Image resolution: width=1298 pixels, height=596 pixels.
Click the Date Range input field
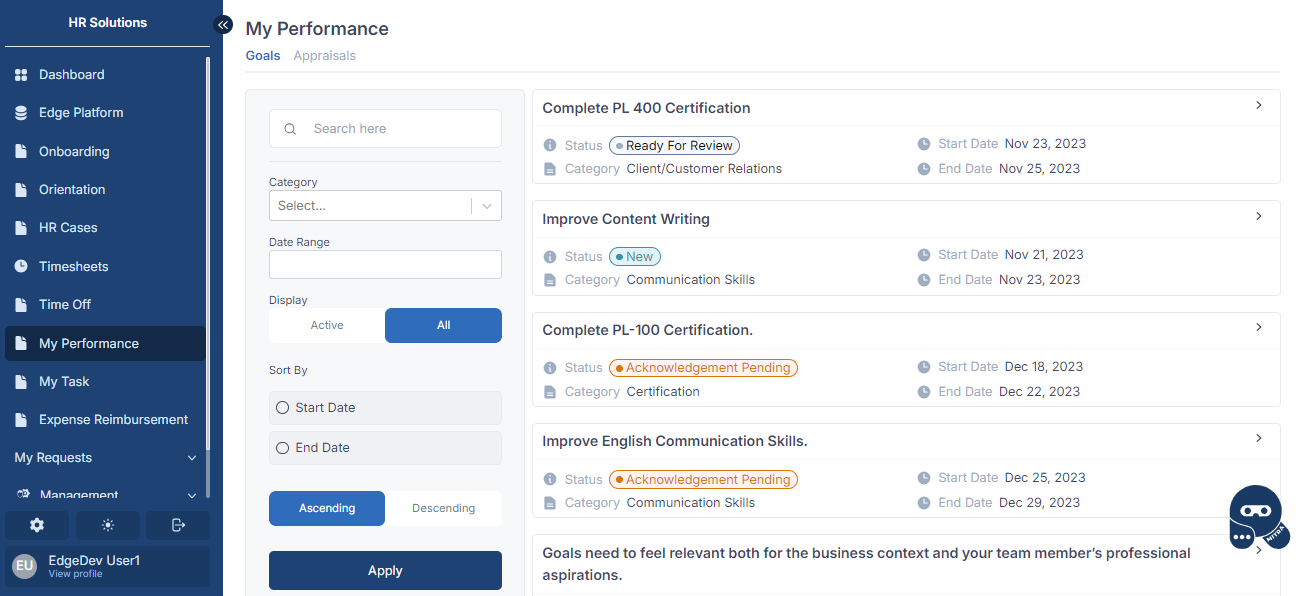point(385,265)
